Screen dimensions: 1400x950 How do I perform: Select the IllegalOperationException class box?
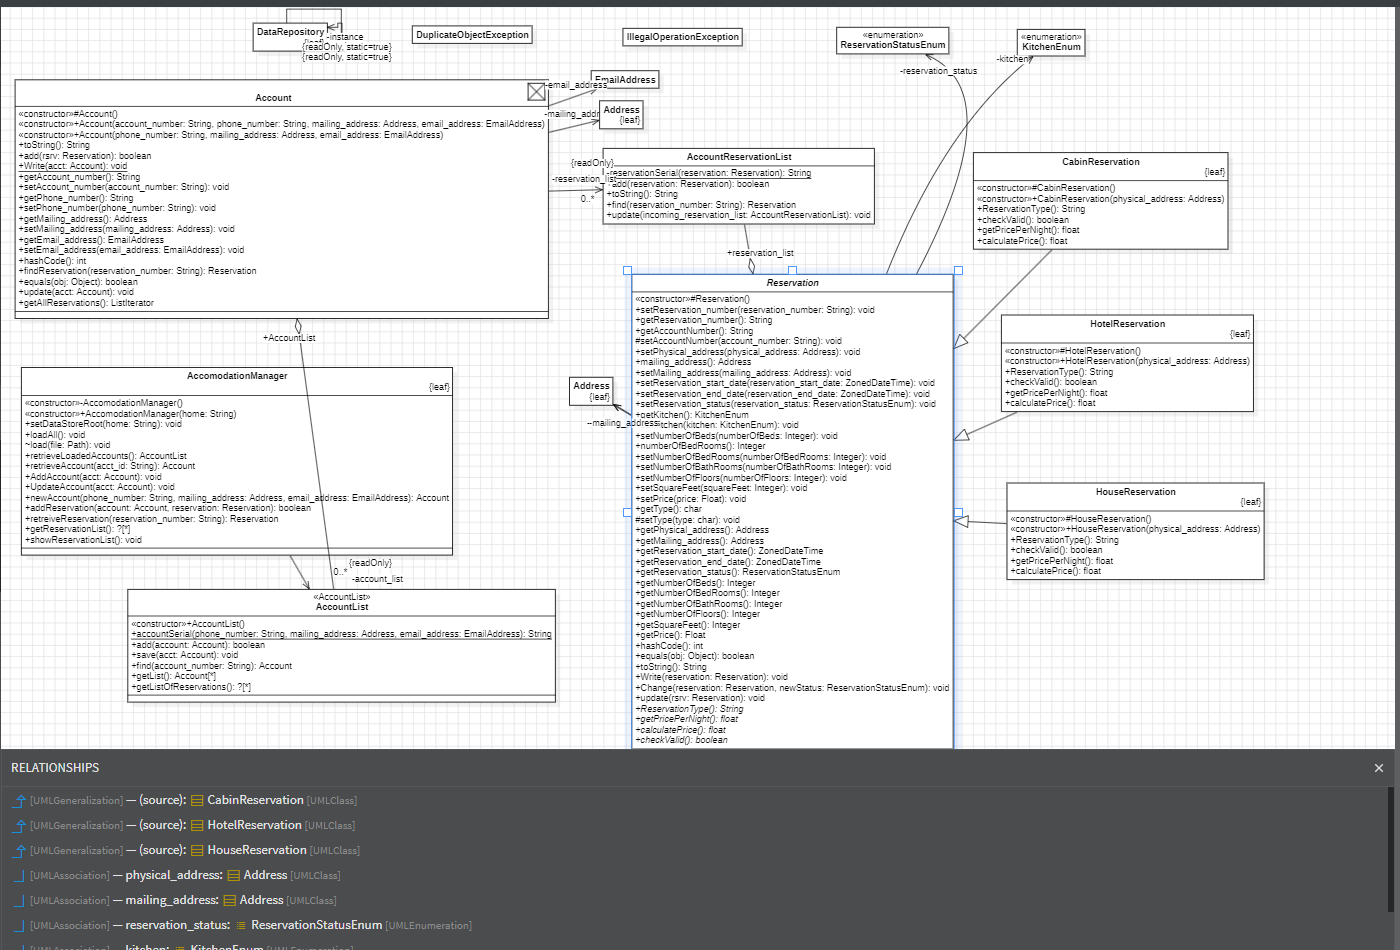click(x=682, y=37)
